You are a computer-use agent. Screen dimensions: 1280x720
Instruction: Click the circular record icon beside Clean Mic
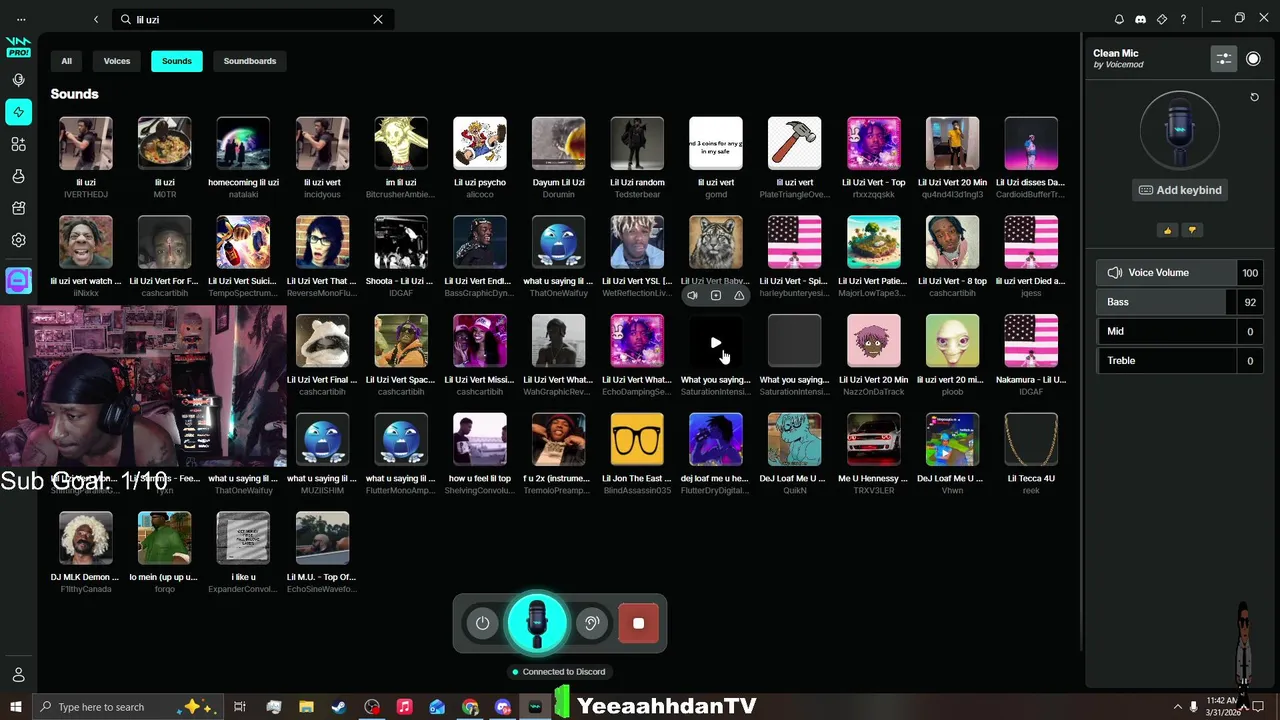pos(1253,59)
